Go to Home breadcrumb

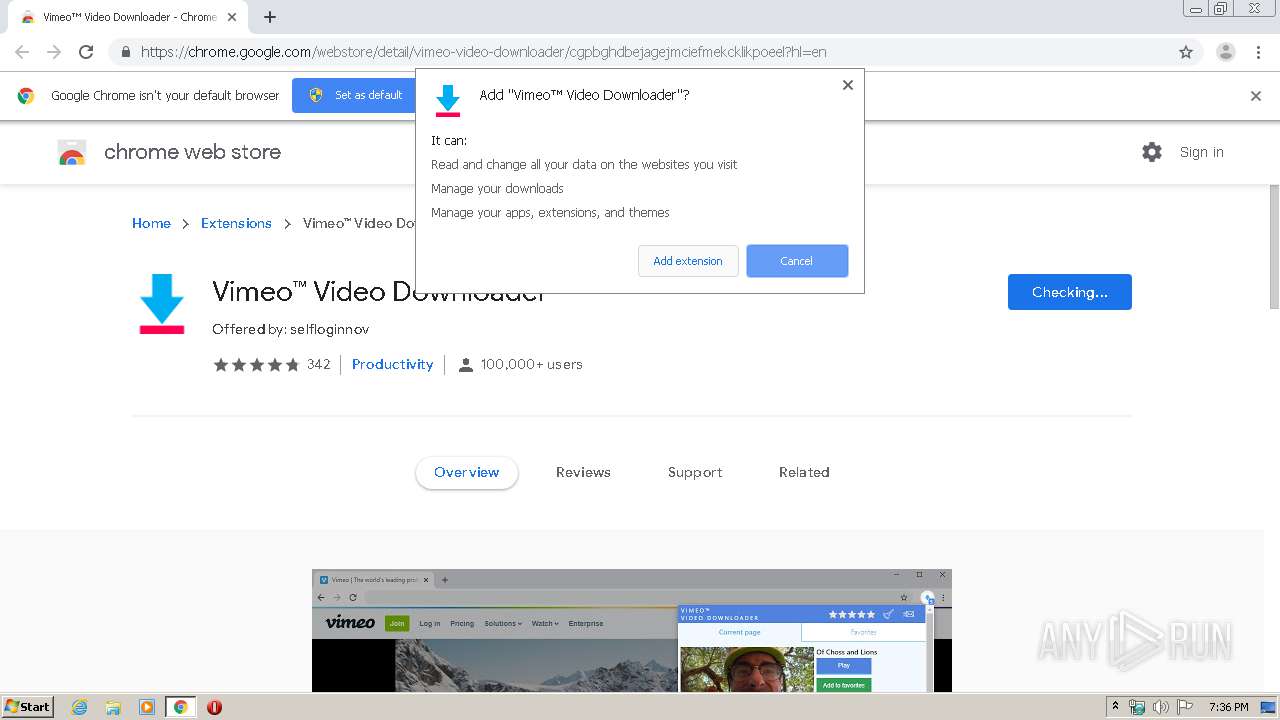(151, 223)
